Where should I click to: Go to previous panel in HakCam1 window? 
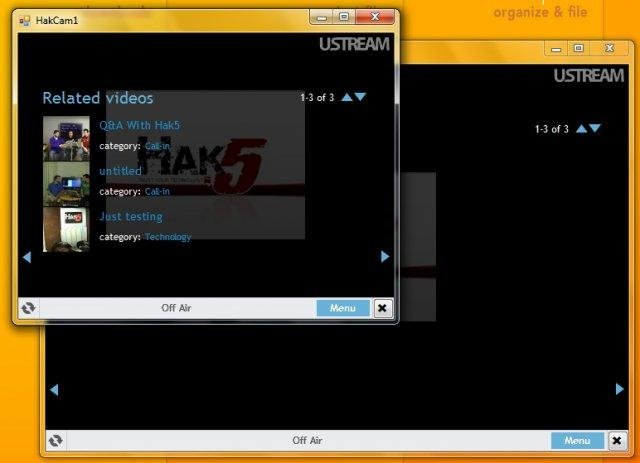click(27, 257)
